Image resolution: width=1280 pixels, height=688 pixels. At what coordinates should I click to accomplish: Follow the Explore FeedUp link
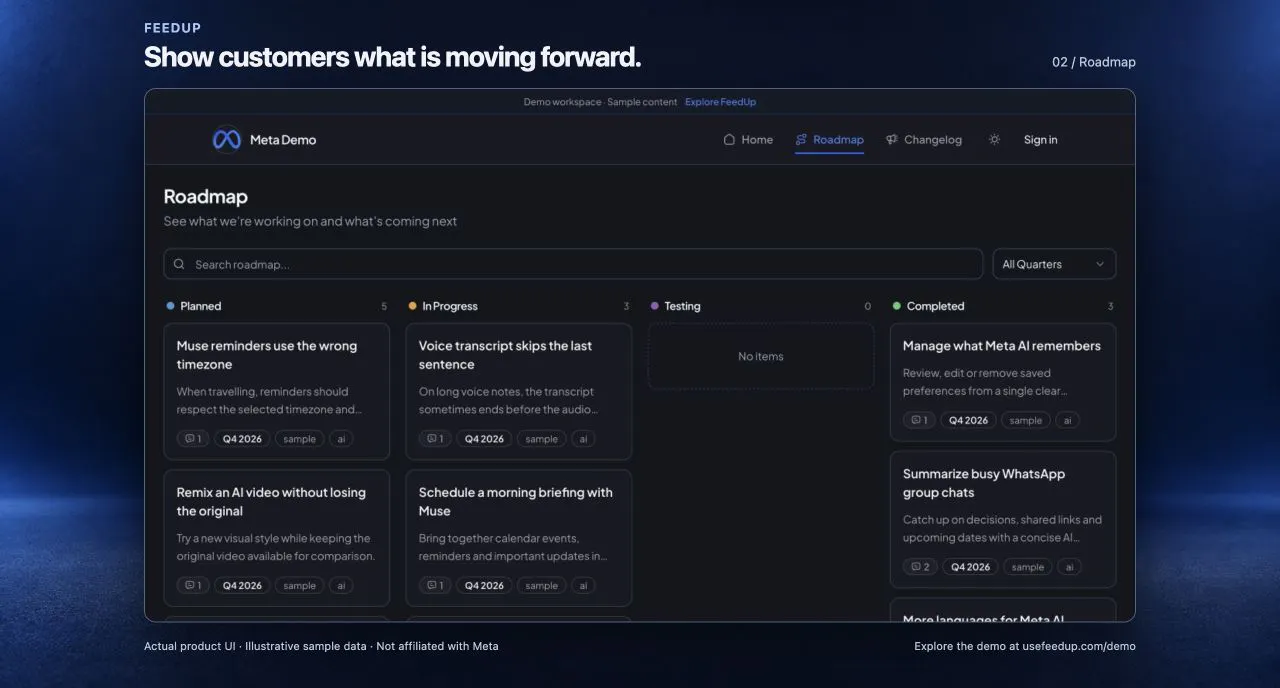(x=720, y=102)
